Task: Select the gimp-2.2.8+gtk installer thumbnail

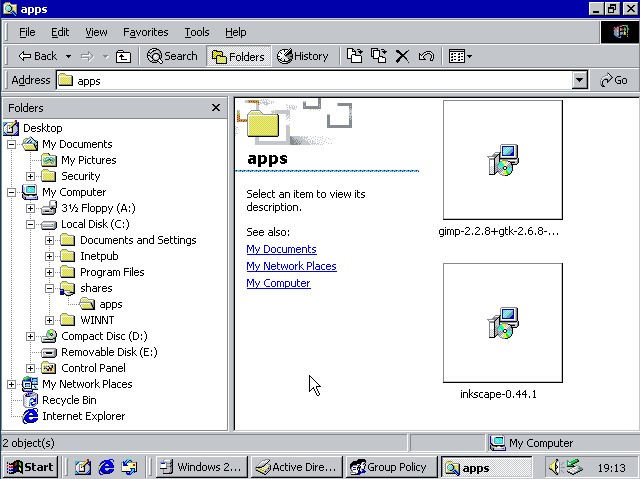Action: [502, 160]
